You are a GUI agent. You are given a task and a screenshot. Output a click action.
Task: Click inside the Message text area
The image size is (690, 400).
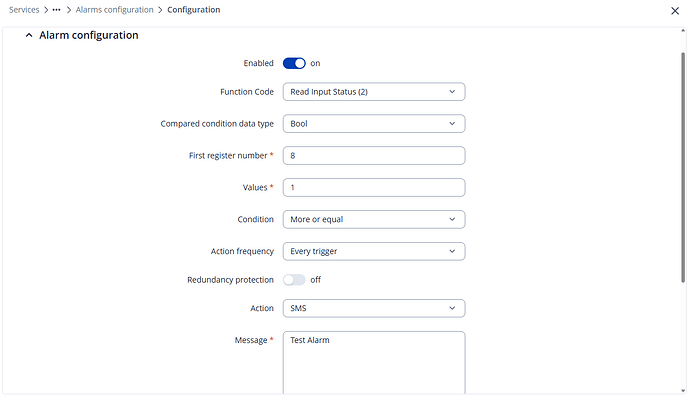(x=374, y=363)
